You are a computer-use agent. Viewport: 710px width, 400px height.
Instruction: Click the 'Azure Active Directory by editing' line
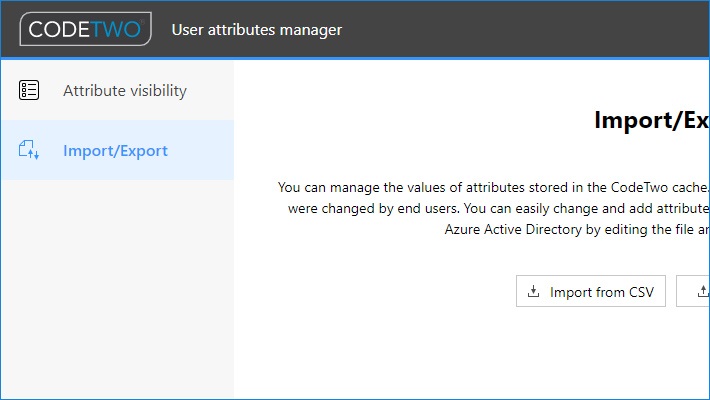(577, 229)
